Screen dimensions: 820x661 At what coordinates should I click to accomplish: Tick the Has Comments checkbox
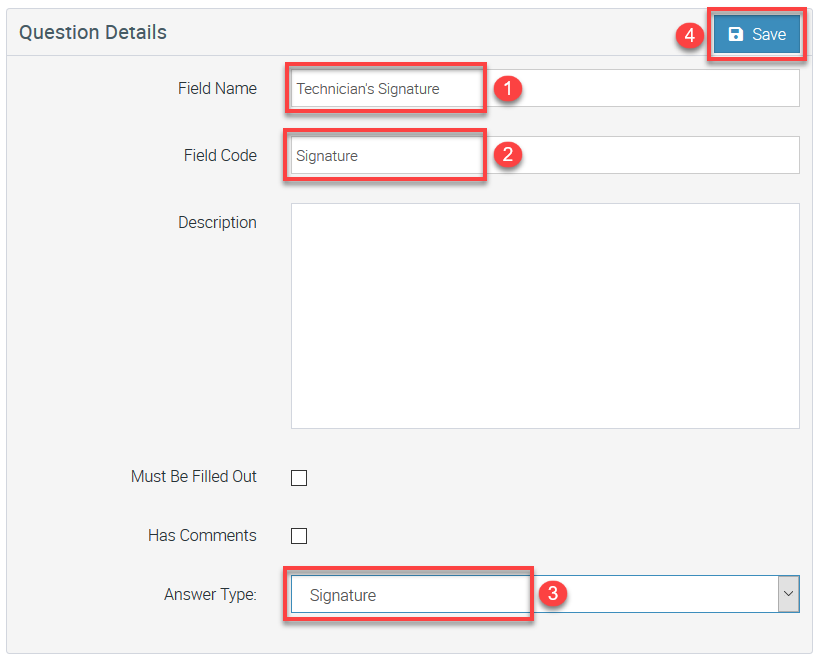click(299, 536)
